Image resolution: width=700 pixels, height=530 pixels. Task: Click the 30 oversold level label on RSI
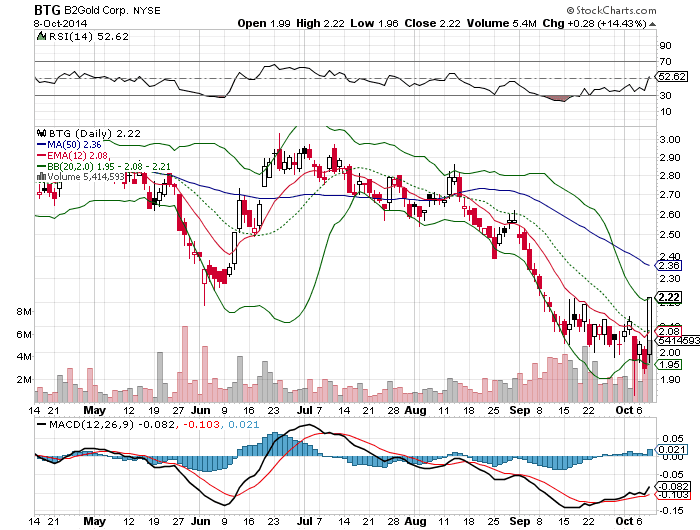(x=665, y=95)
